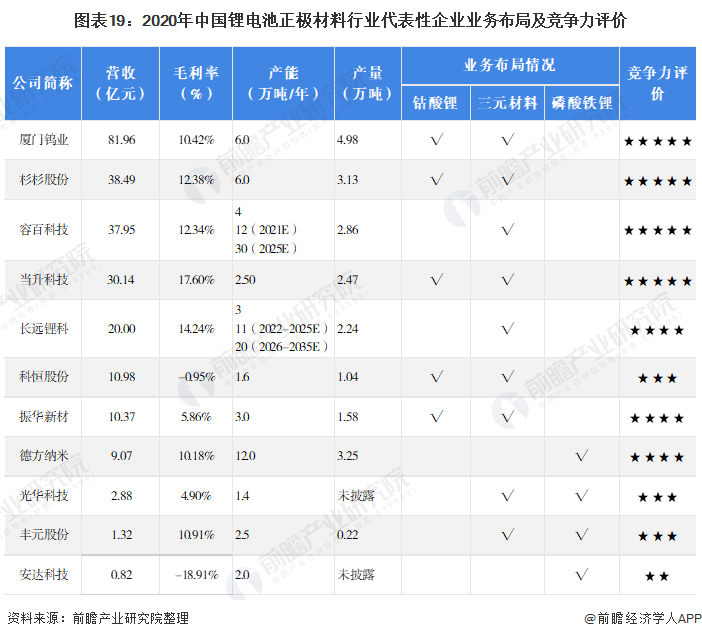Click revenue value 81.96

point(121,140)
